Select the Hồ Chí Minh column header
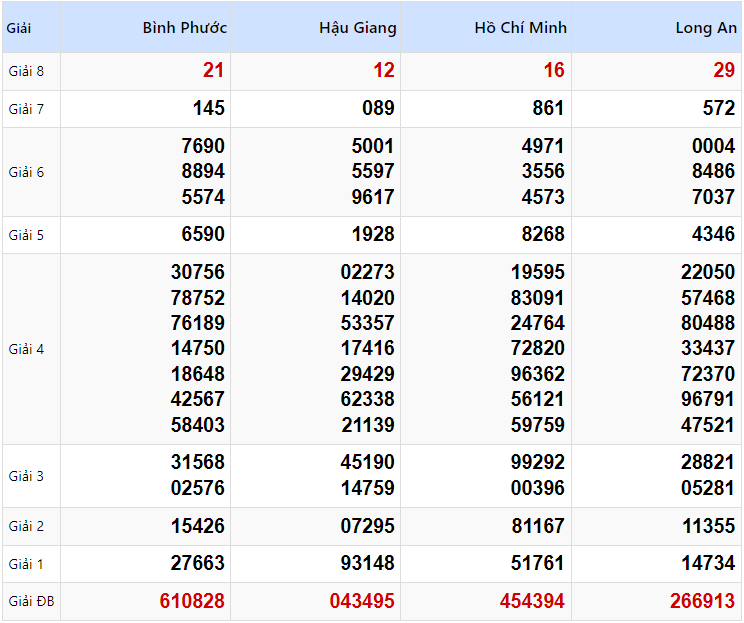Screen dimensions: 744x623 [520, 28]
